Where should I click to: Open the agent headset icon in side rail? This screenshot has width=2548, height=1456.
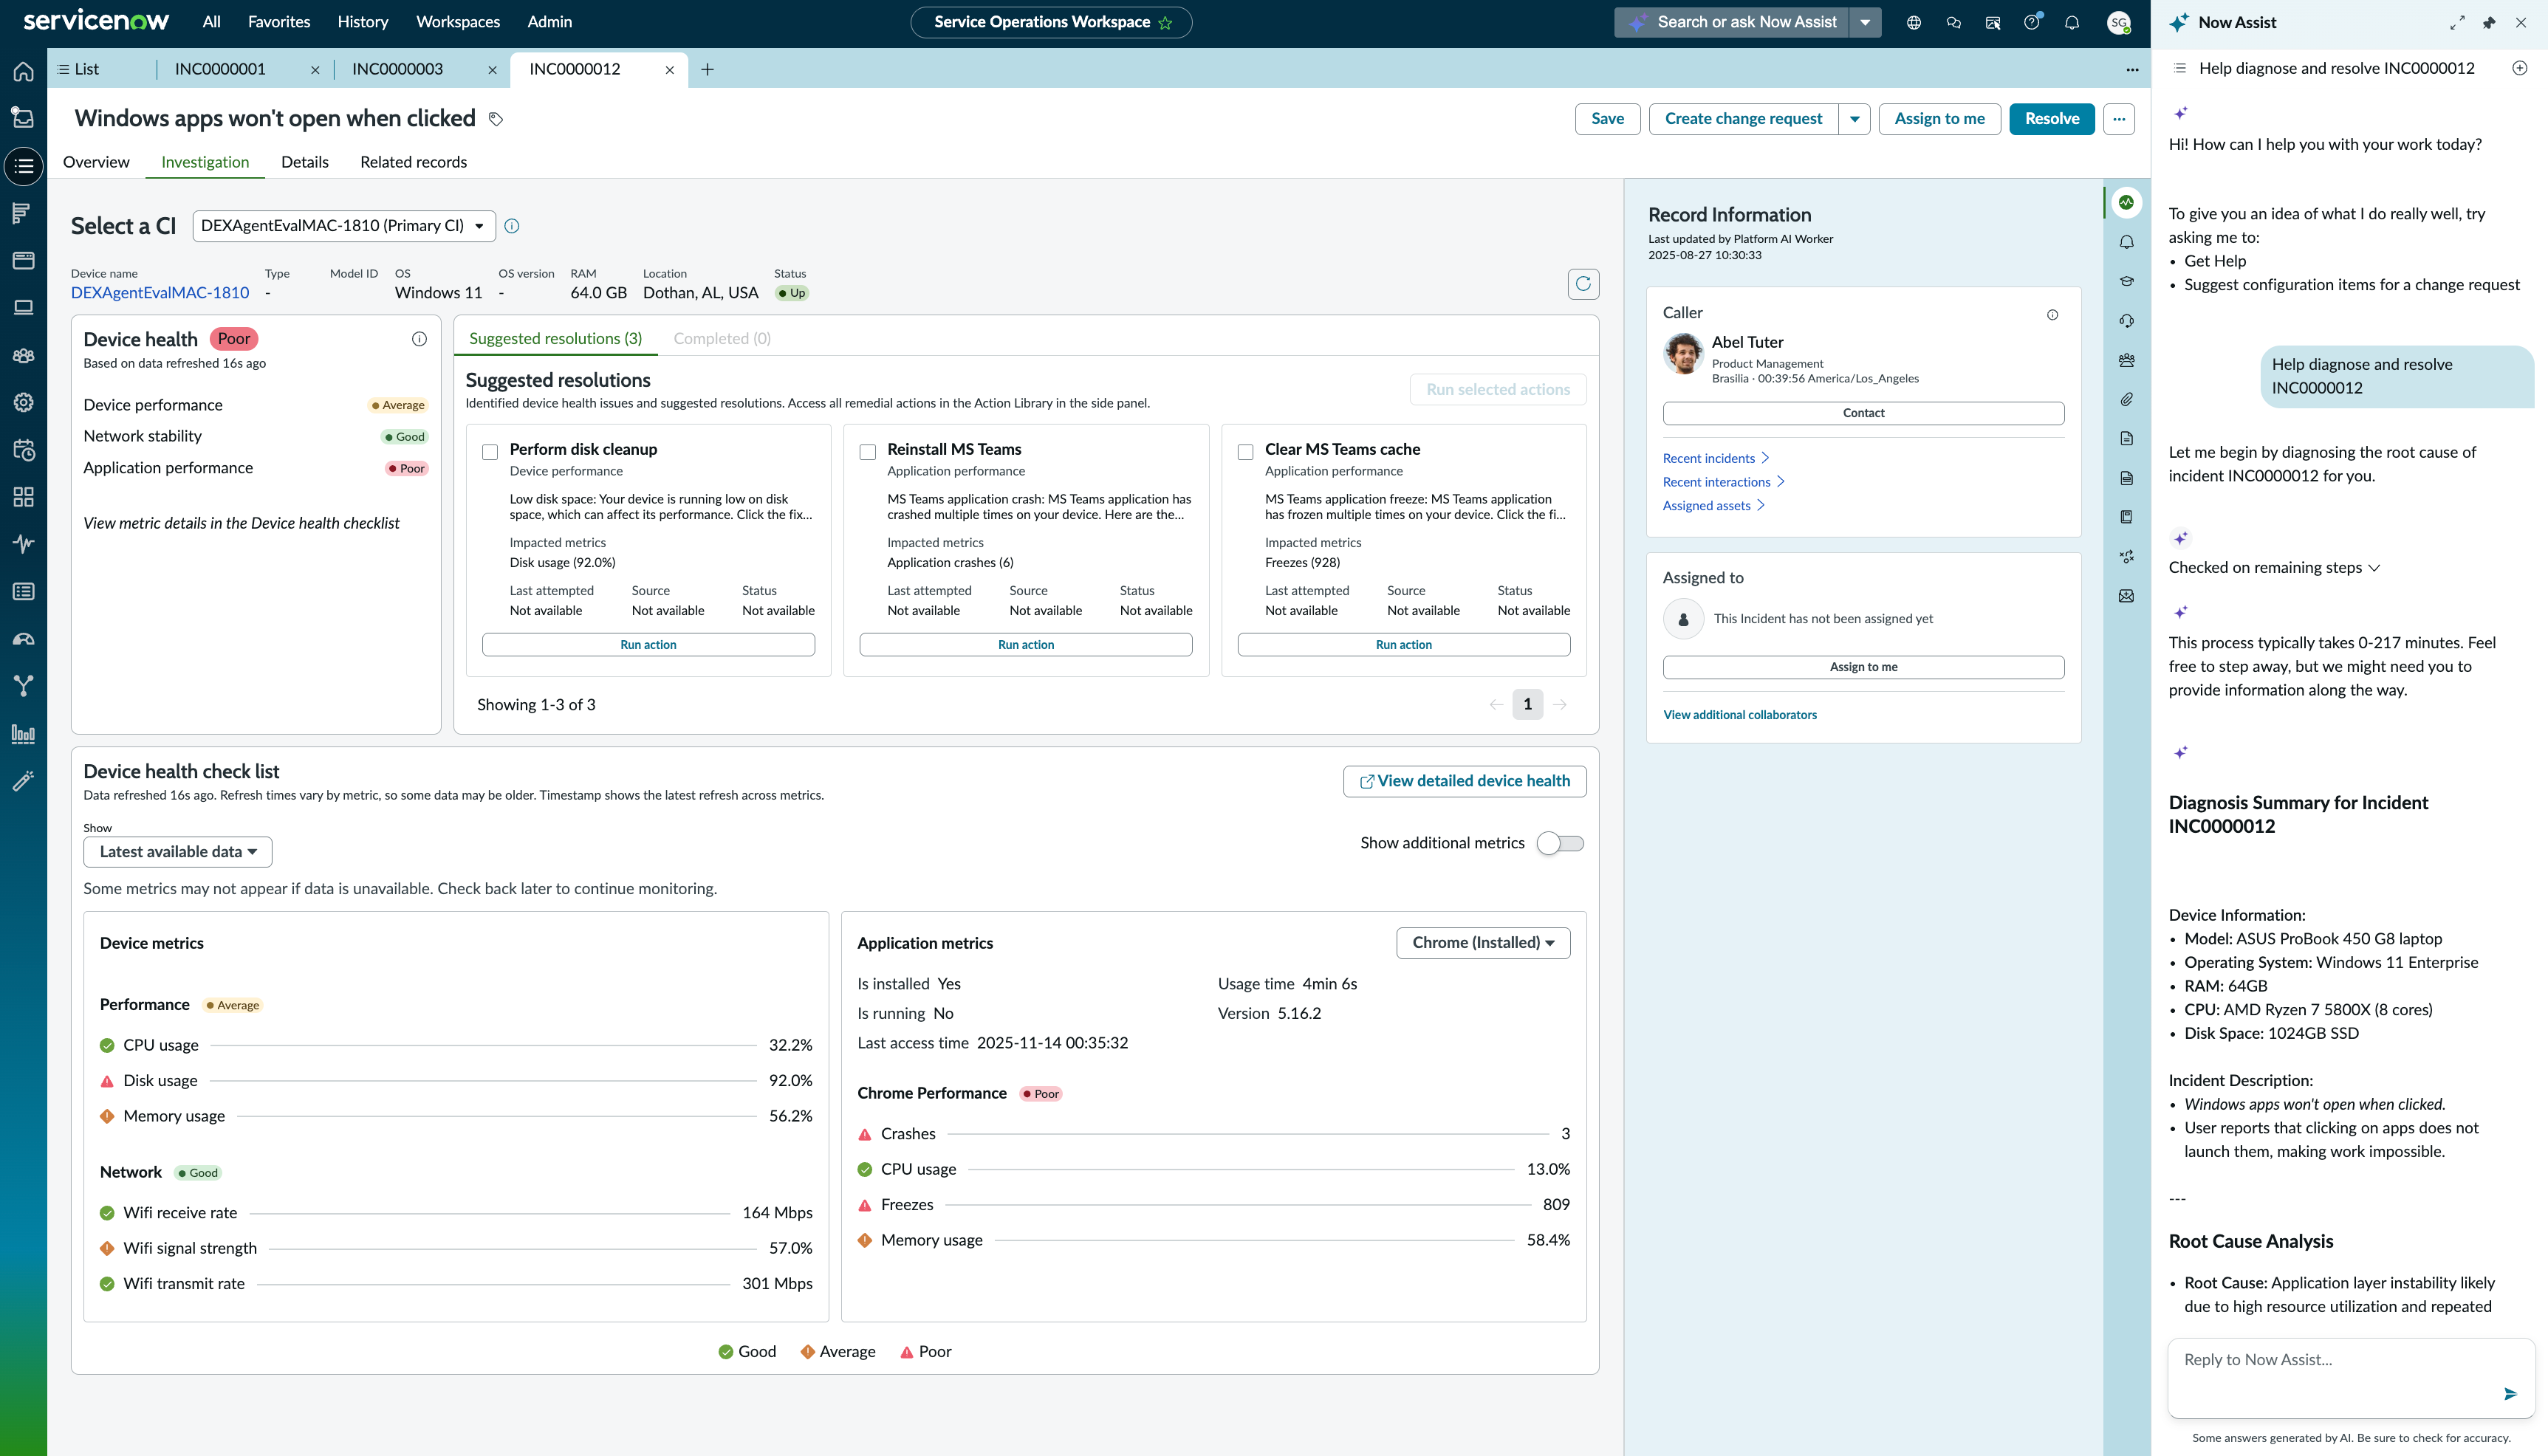(x=2126, y=321)
